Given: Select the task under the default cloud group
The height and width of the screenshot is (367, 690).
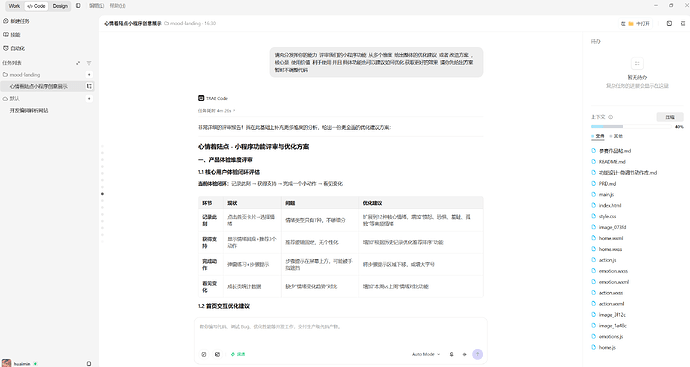Looking at the screenshot, I should pyautogui.click(x=29, y=110).
